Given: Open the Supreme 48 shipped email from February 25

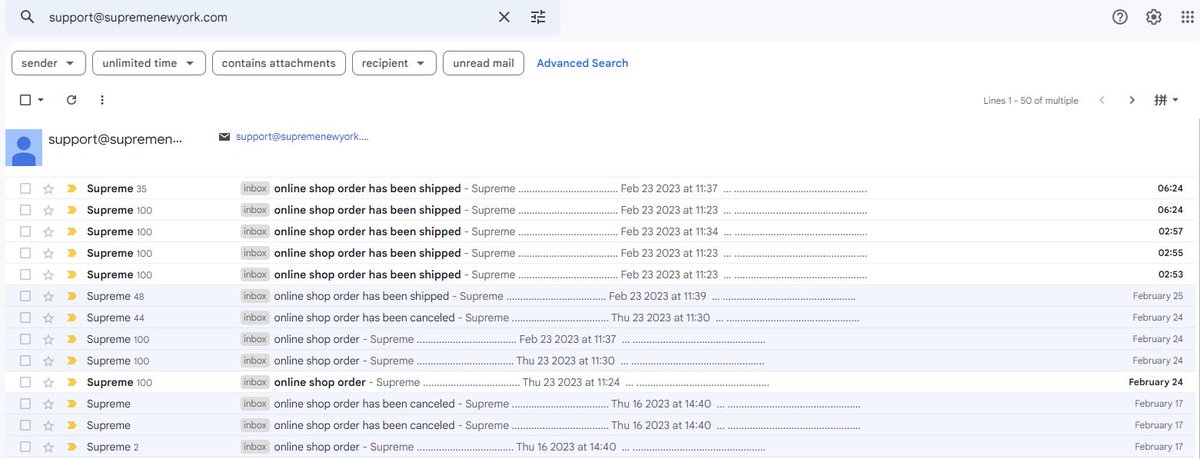Looking at the screenshot, I should click(600, 296).
